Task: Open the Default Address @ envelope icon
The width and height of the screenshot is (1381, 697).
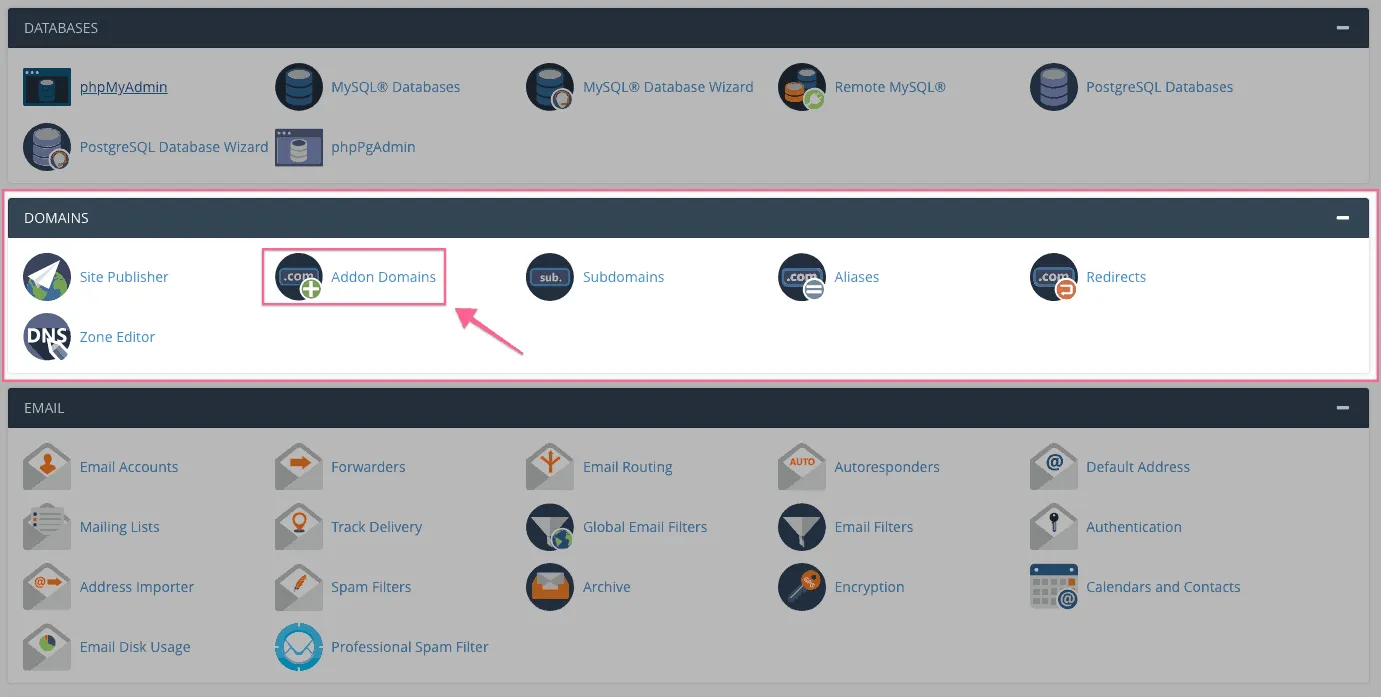Action: 1054,467
